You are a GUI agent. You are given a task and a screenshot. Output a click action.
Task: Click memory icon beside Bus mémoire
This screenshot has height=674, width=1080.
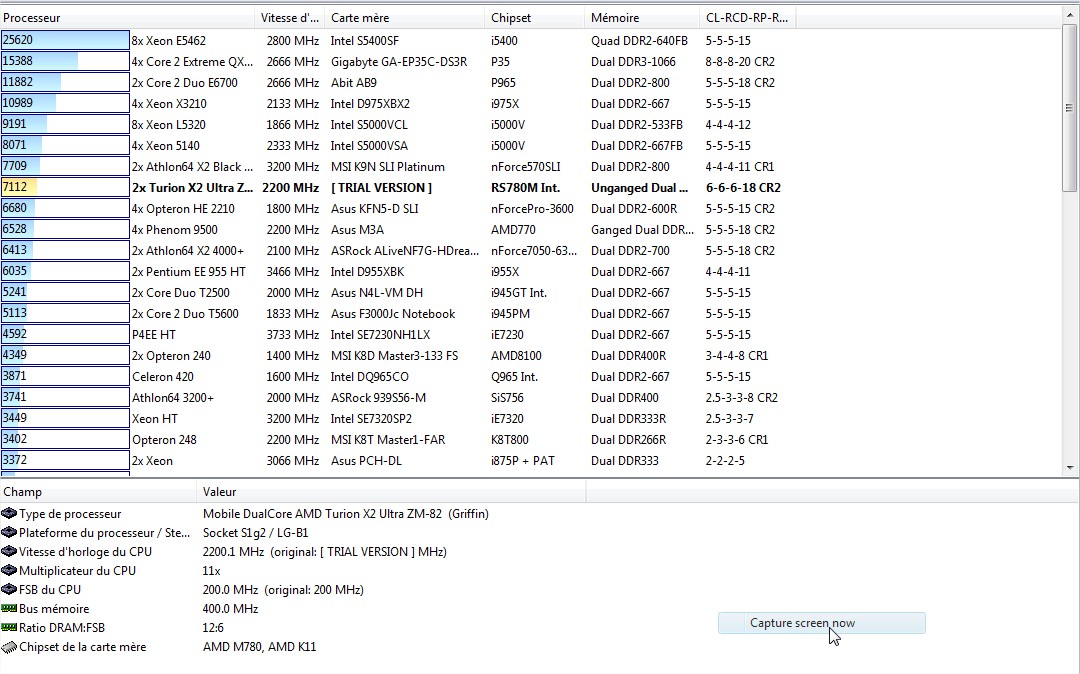pos(9,609)
